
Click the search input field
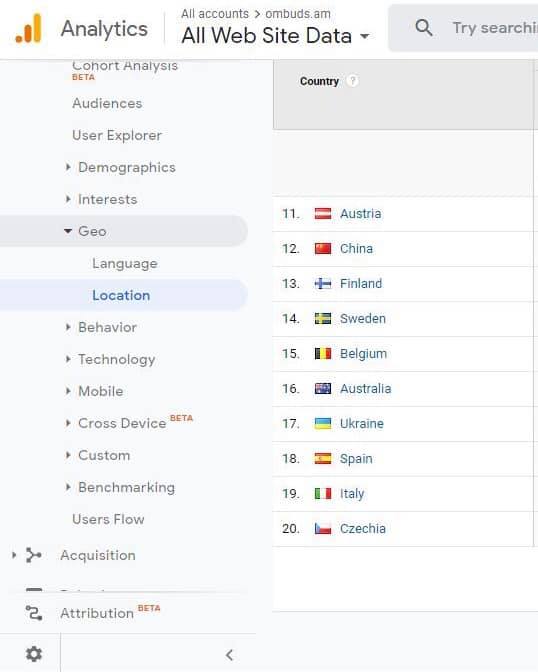494,28
